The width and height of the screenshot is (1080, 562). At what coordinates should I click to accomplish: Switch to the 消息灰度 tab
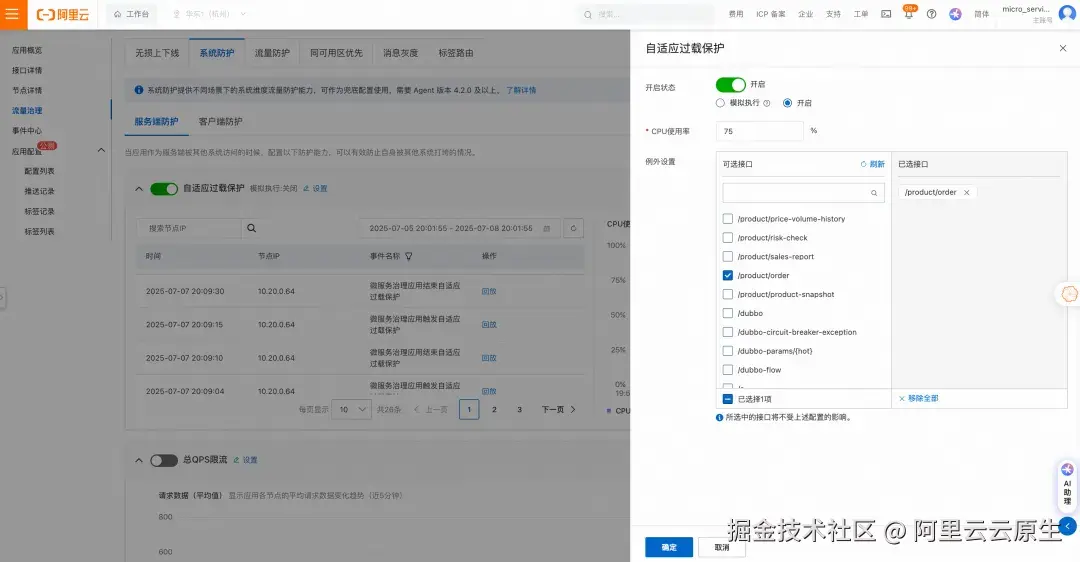400,53
